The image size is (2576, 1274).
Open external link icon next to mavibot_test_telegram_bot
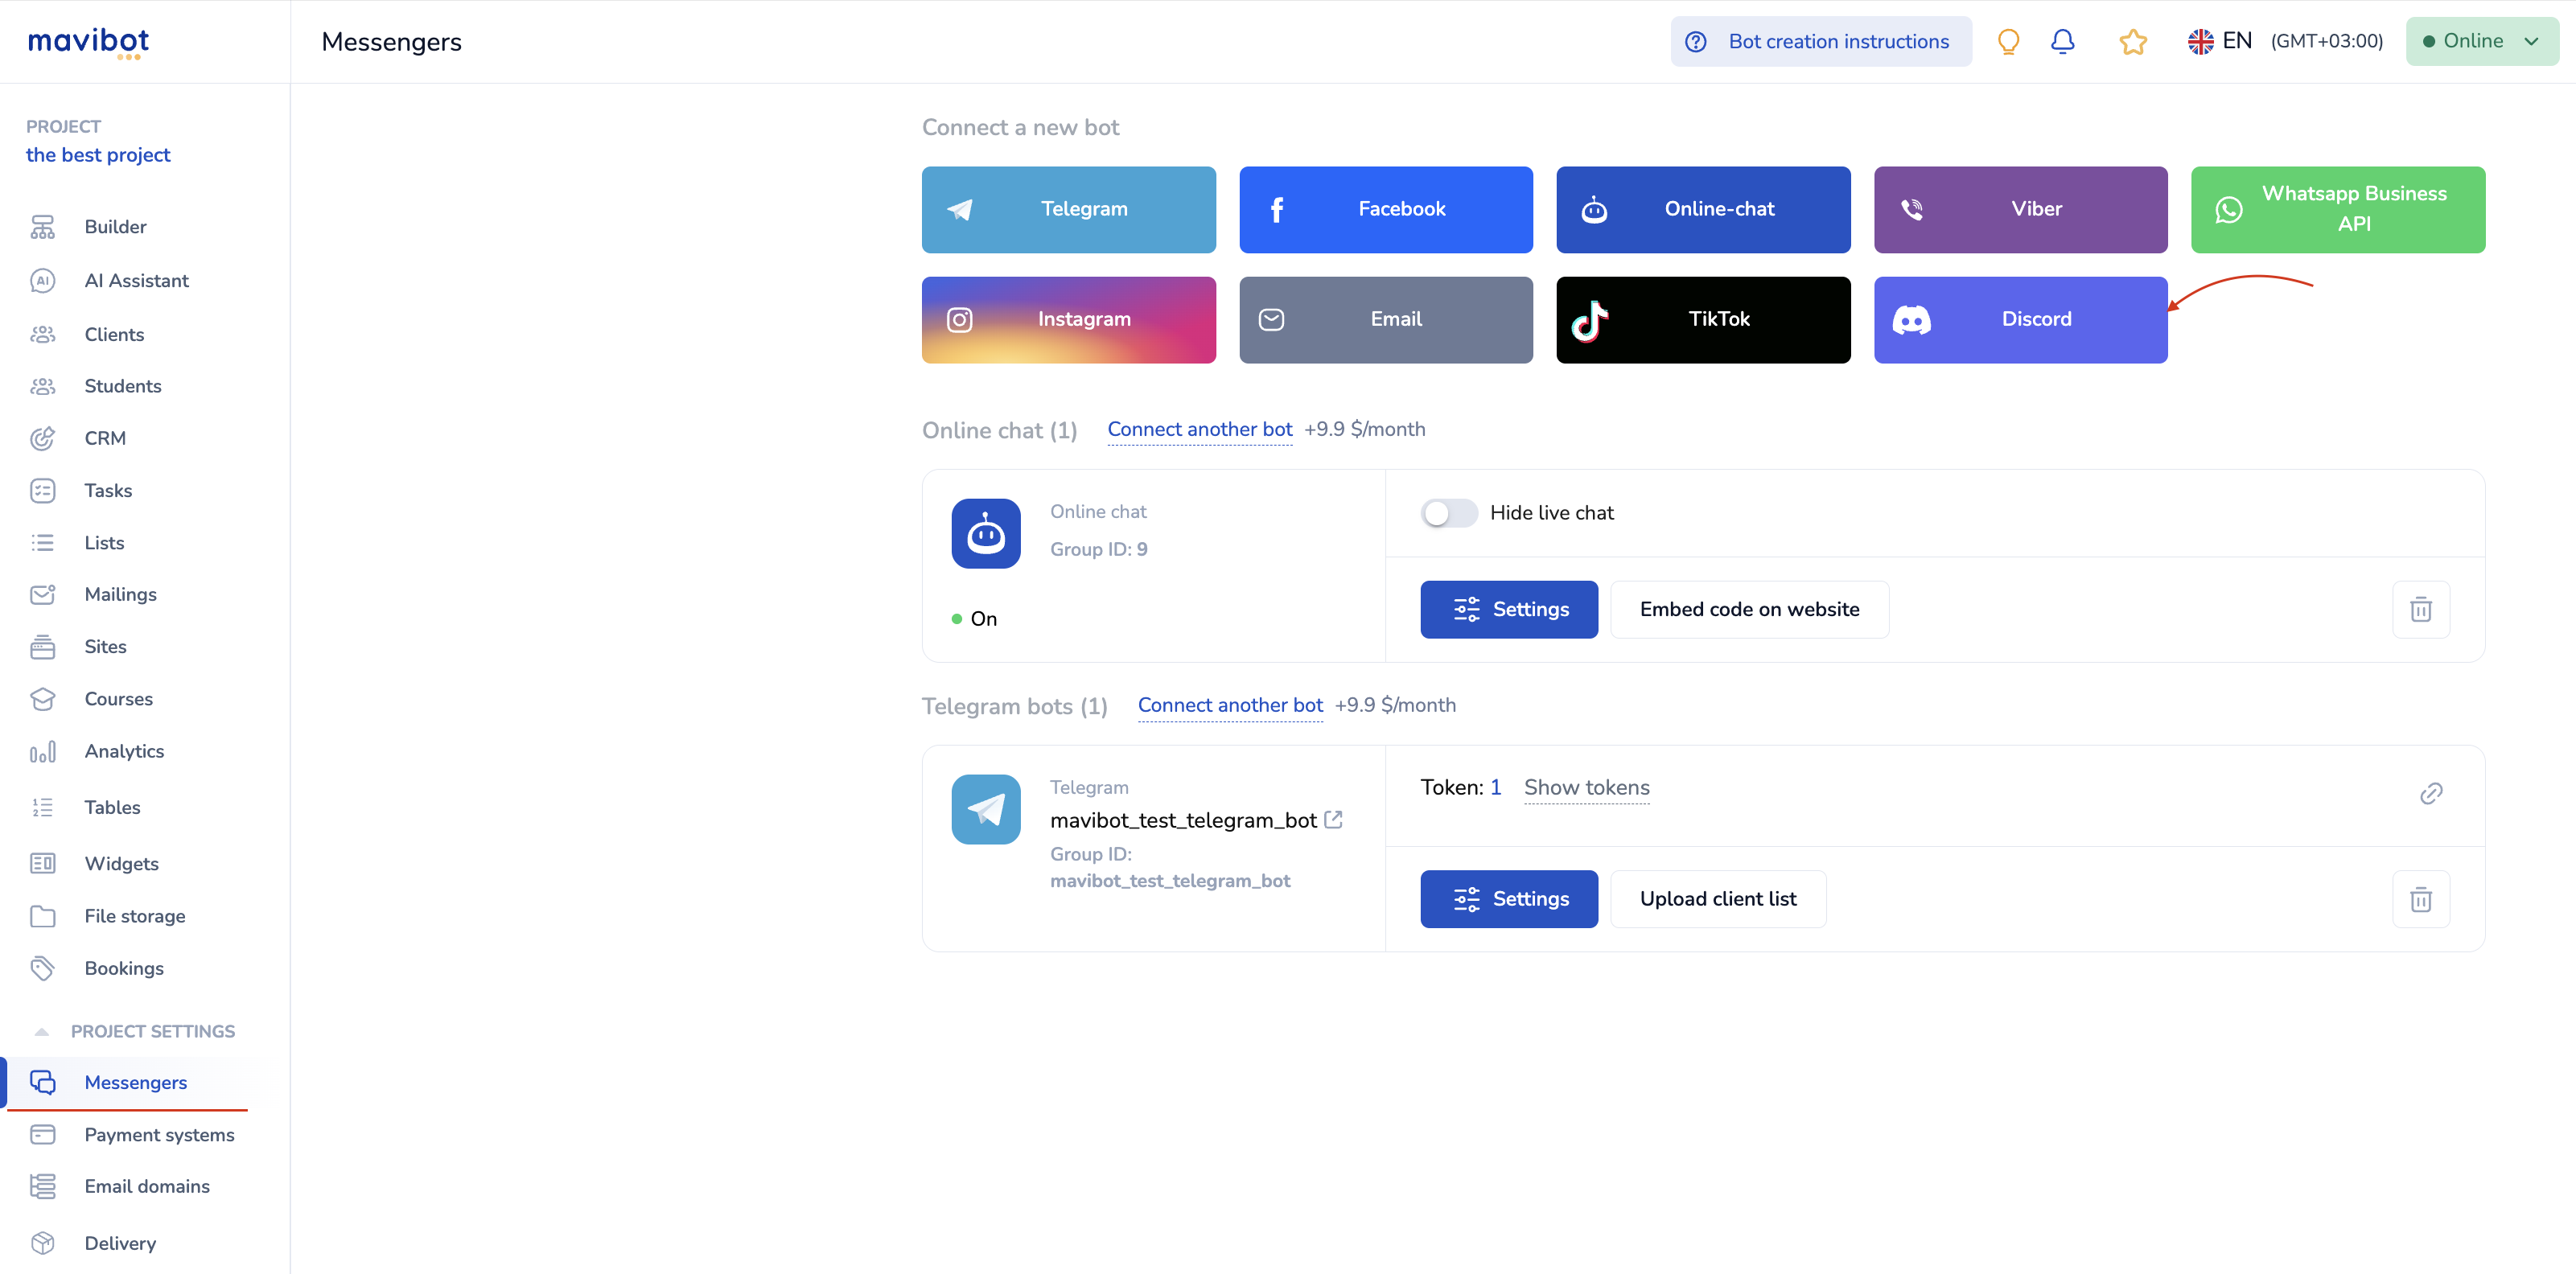pyautogui.click(x=1333, y=819)
